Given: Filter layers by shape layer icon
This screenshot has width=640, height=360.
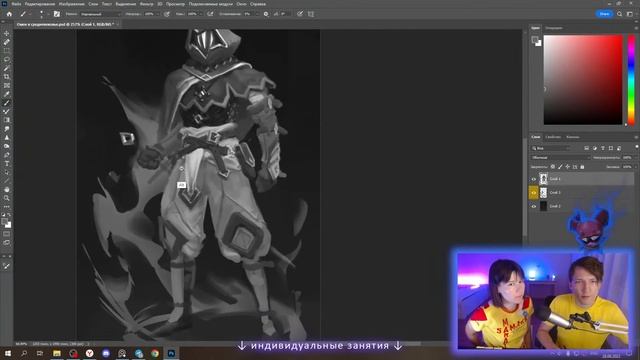Looking at the screenshot, I should (x=611, y=148).
